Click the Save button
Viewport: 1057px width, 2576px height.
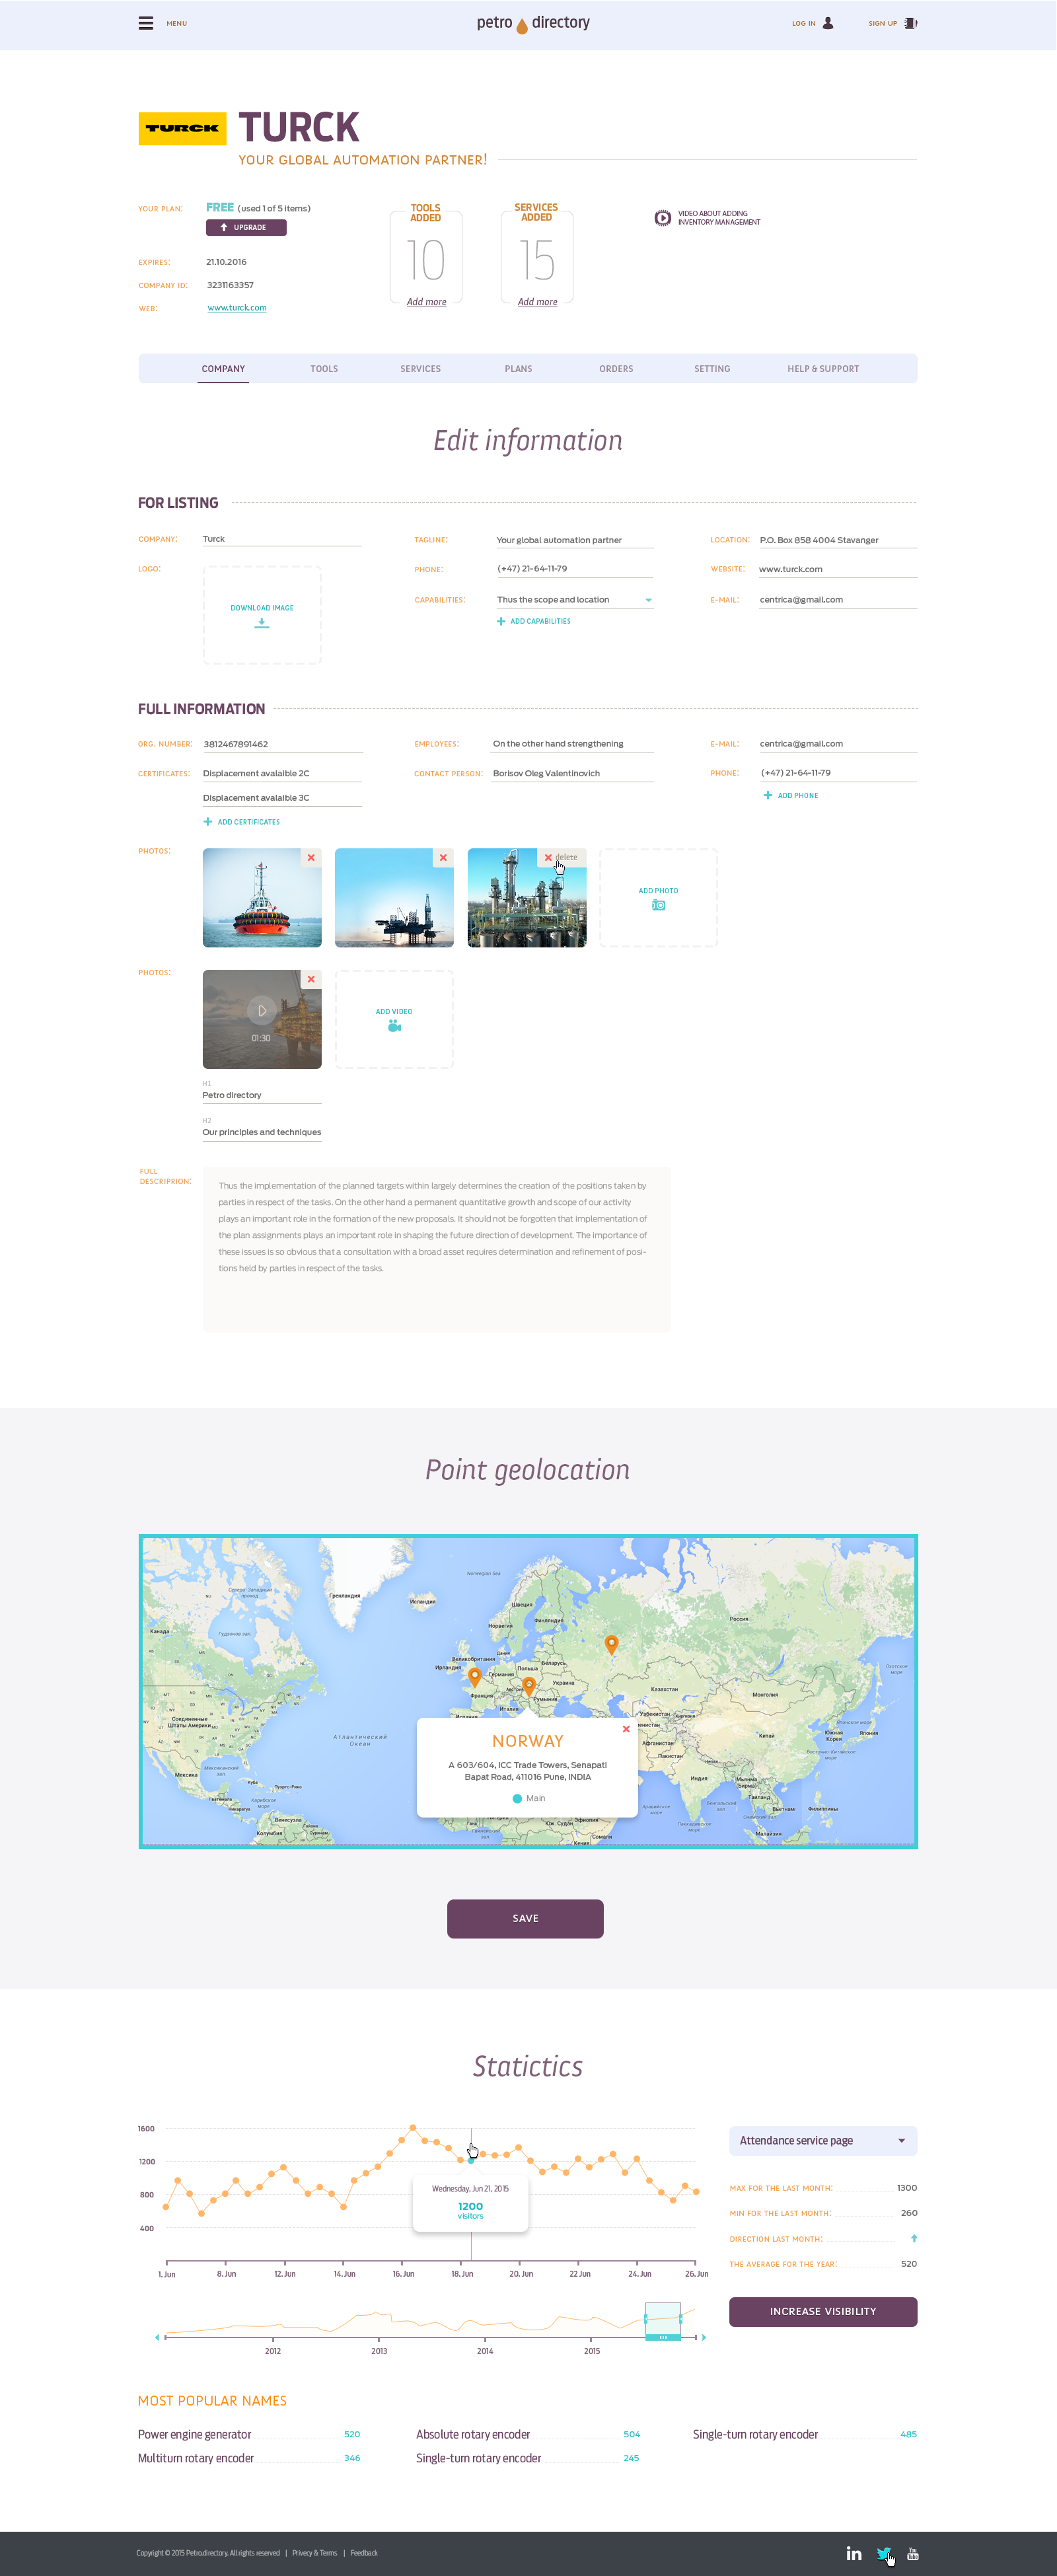pyautogui.click(x=525, y=1918)
